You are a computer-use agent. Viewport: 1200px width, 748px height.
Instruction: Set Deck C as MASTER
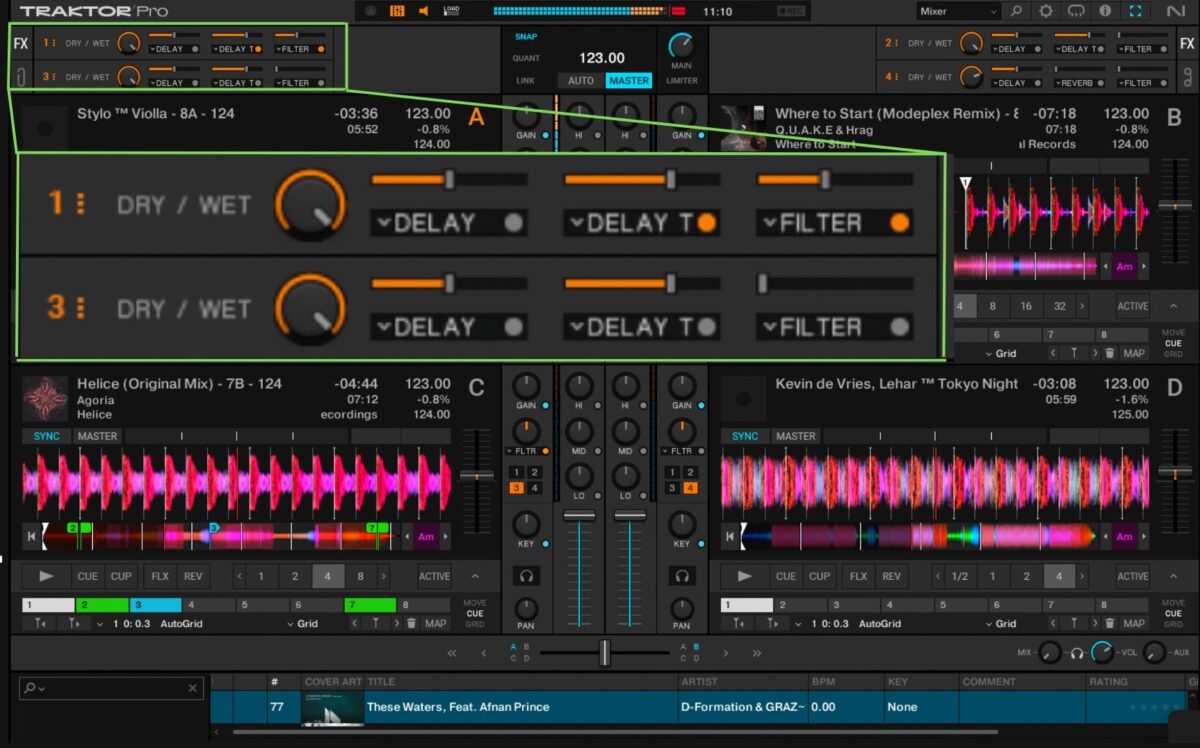[97, 436]
